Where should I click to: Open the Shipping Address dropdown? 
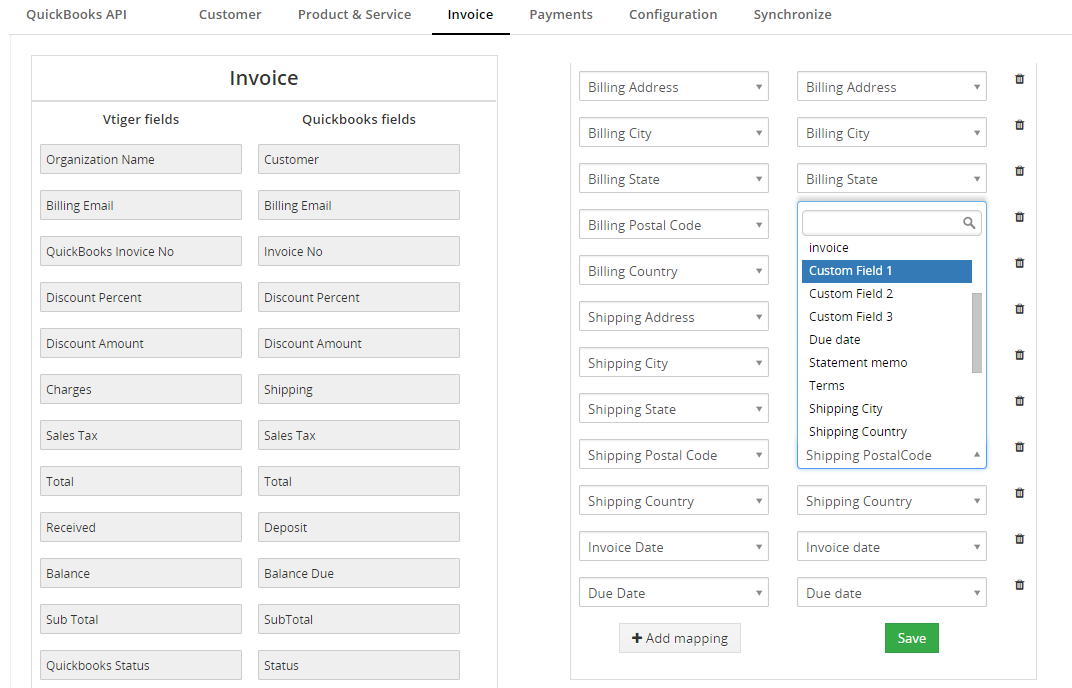673,317
